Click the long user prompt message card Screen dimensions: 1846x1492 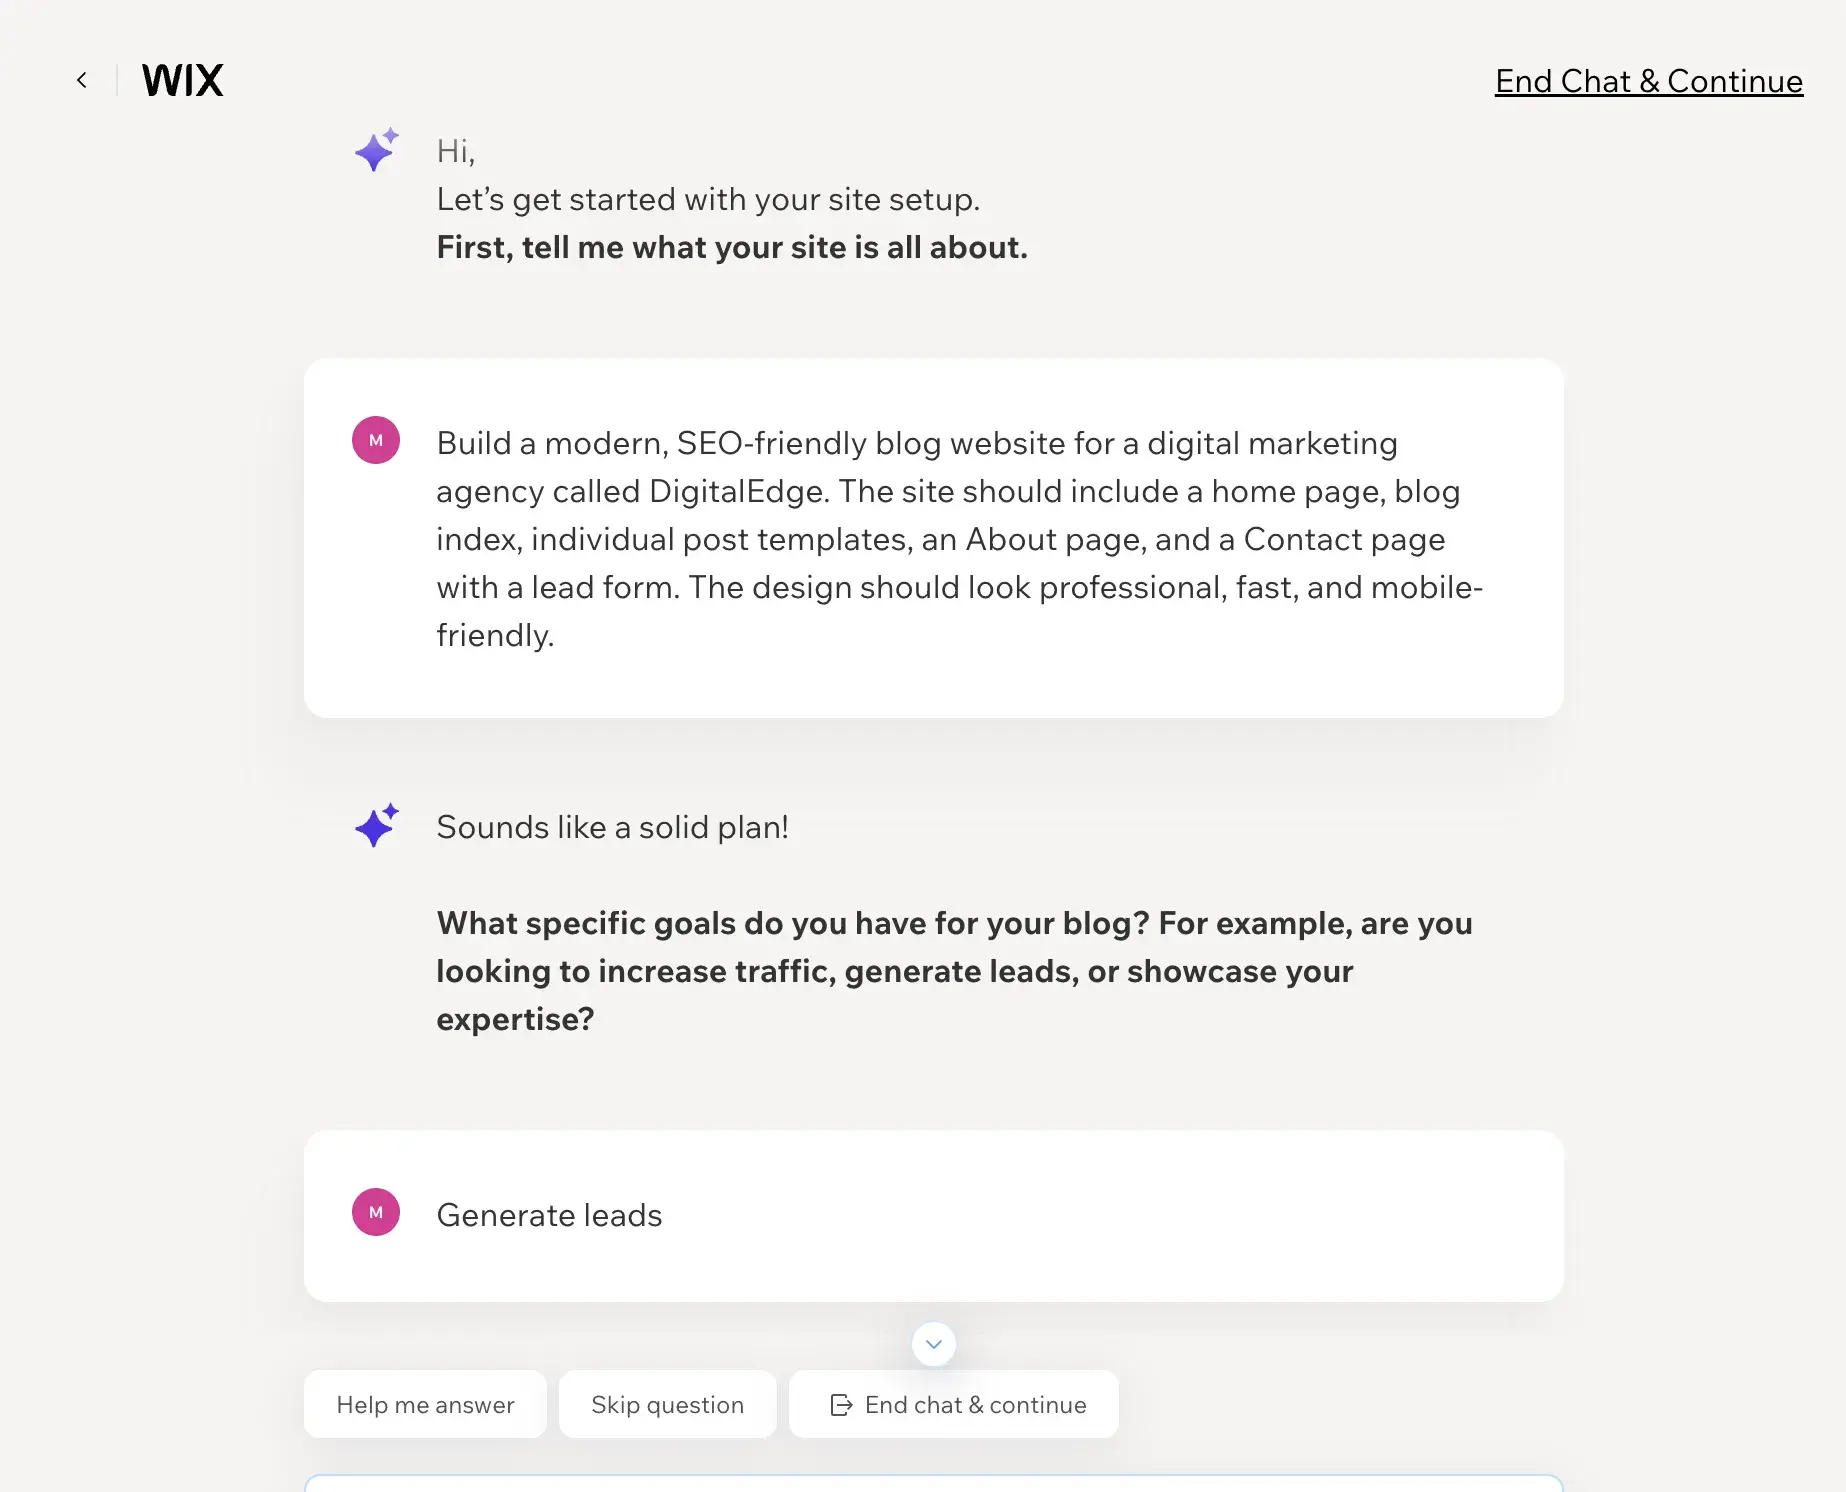click(x=933, y=537)
